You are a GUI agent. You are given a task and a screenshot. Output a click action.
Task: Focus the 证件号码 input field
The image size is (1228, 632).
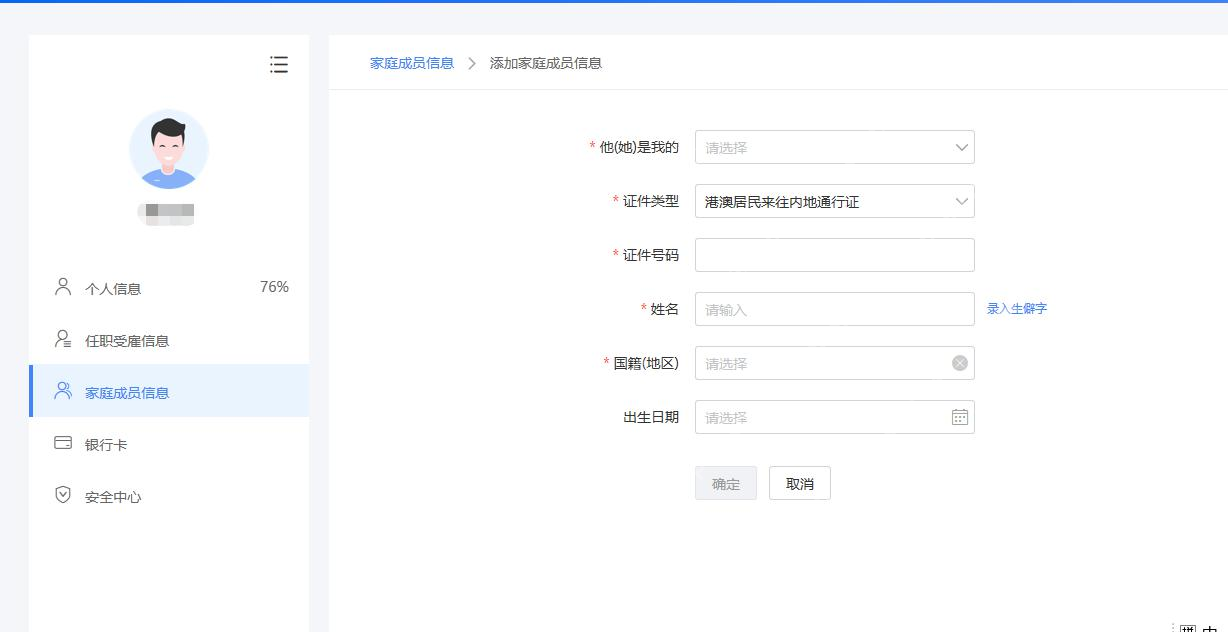pos(835,255)
